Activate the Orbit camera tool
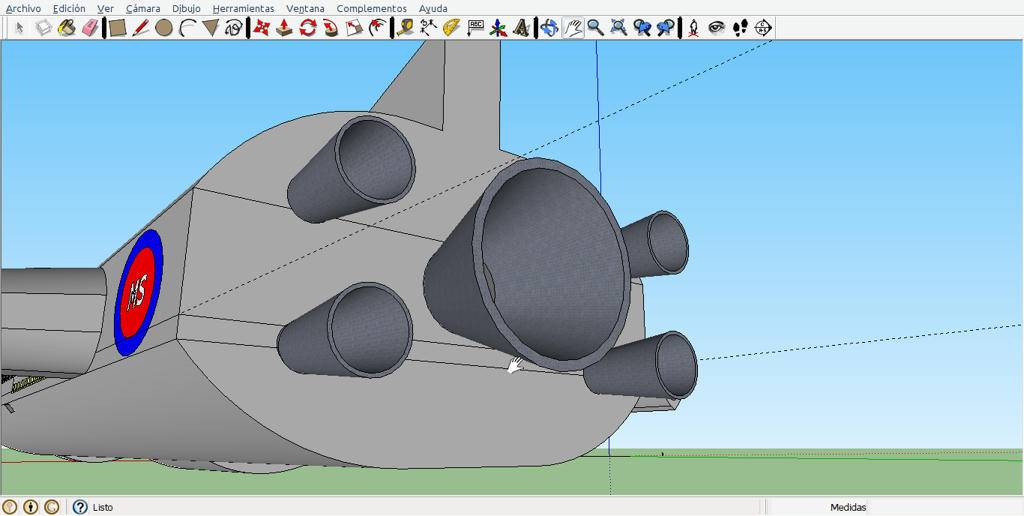The image size is (1024, 516). tap(549, 27)
